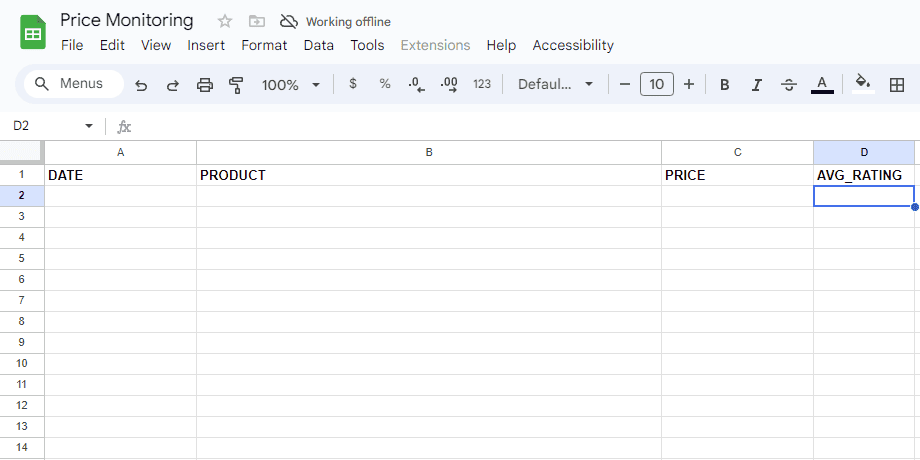Select column C header
This screenshot has height=460, width=920.
[738, 153]
